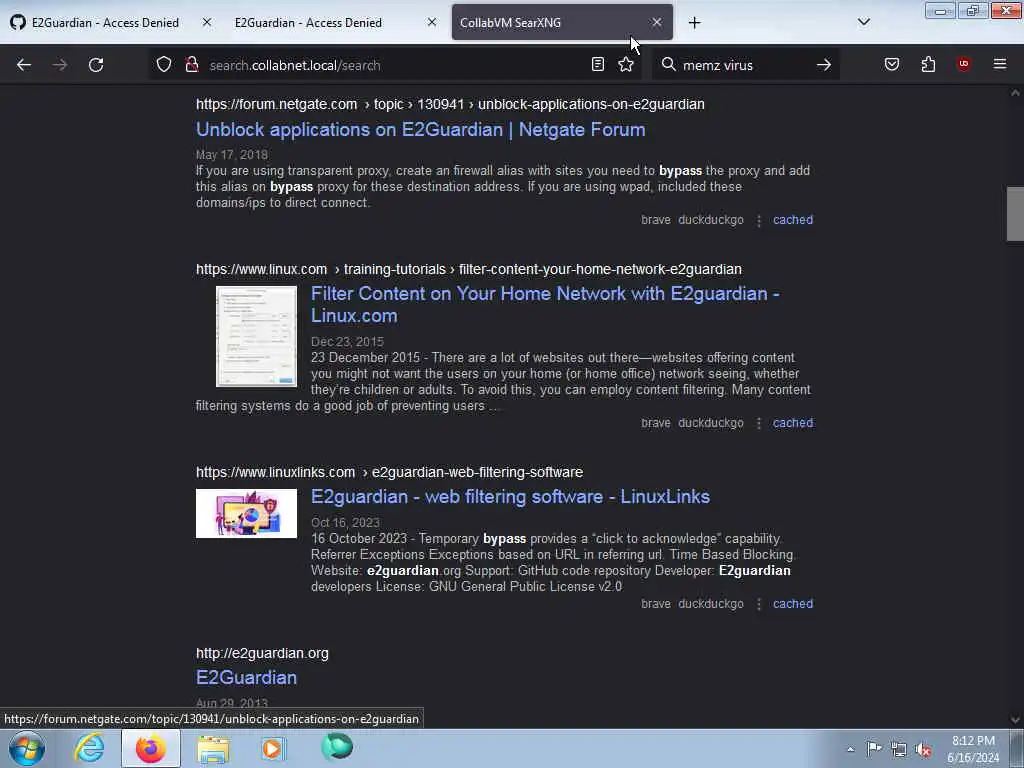Image resolution: width=1024 pixels, height=768 pixels.
Task: Expand options dots for Linux.com result
Action: [x=758, y=424]
